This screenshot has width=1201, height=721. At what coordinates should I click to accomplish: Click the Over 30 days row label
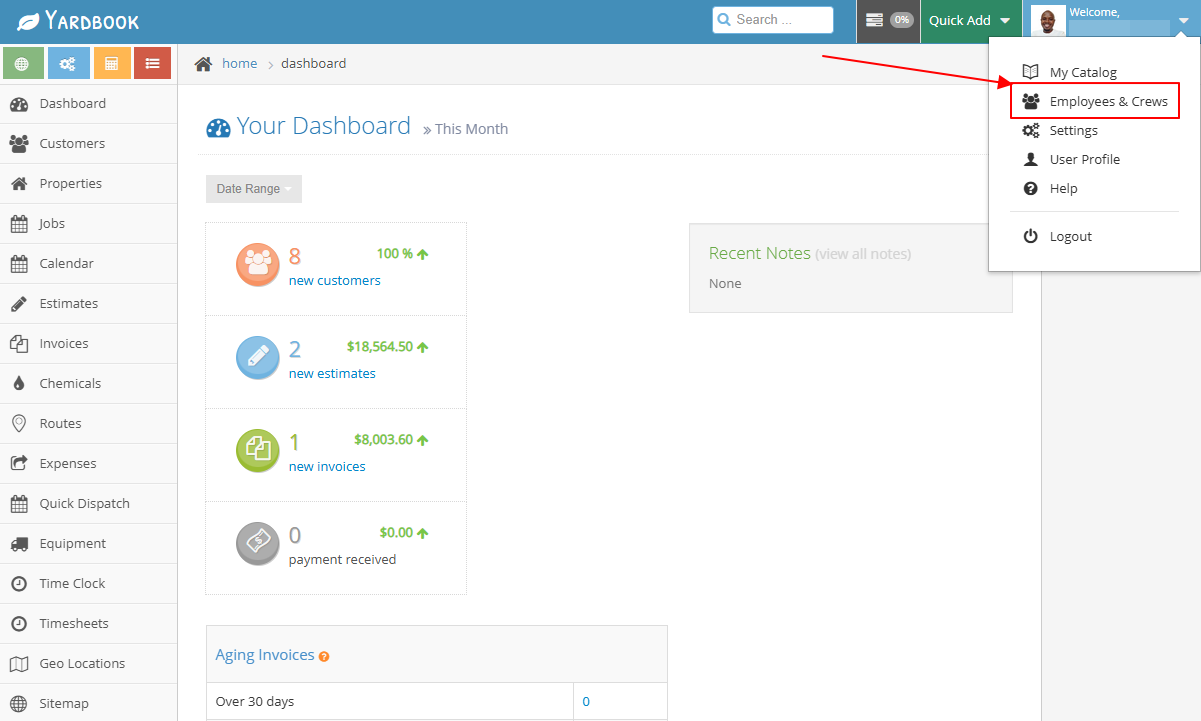(x=255, y=701)
